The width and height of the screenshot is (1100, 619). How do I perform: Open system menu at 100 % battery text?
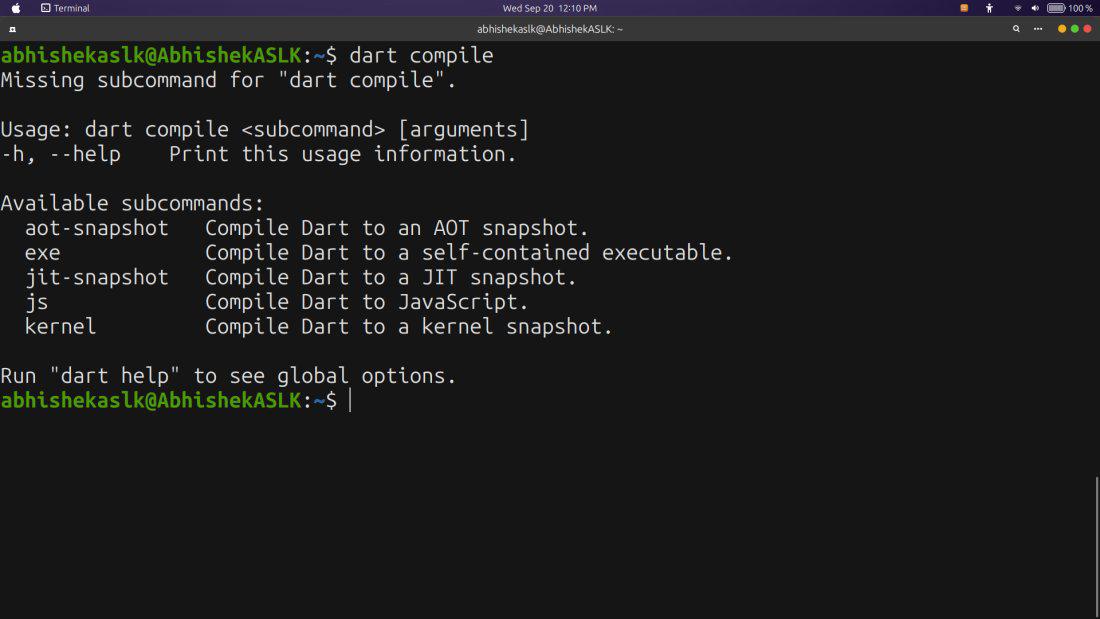pos(1080,8)
